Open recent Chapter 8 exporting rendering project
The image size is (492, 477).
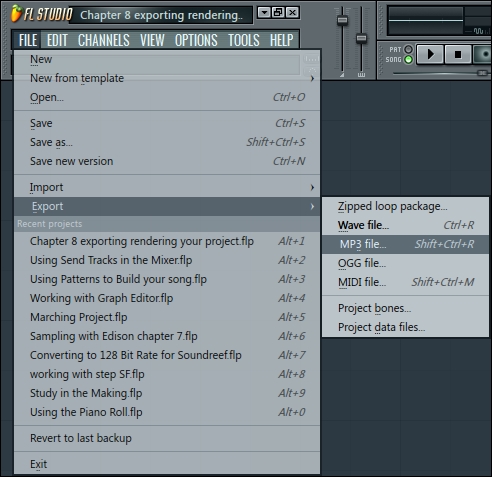167,241
